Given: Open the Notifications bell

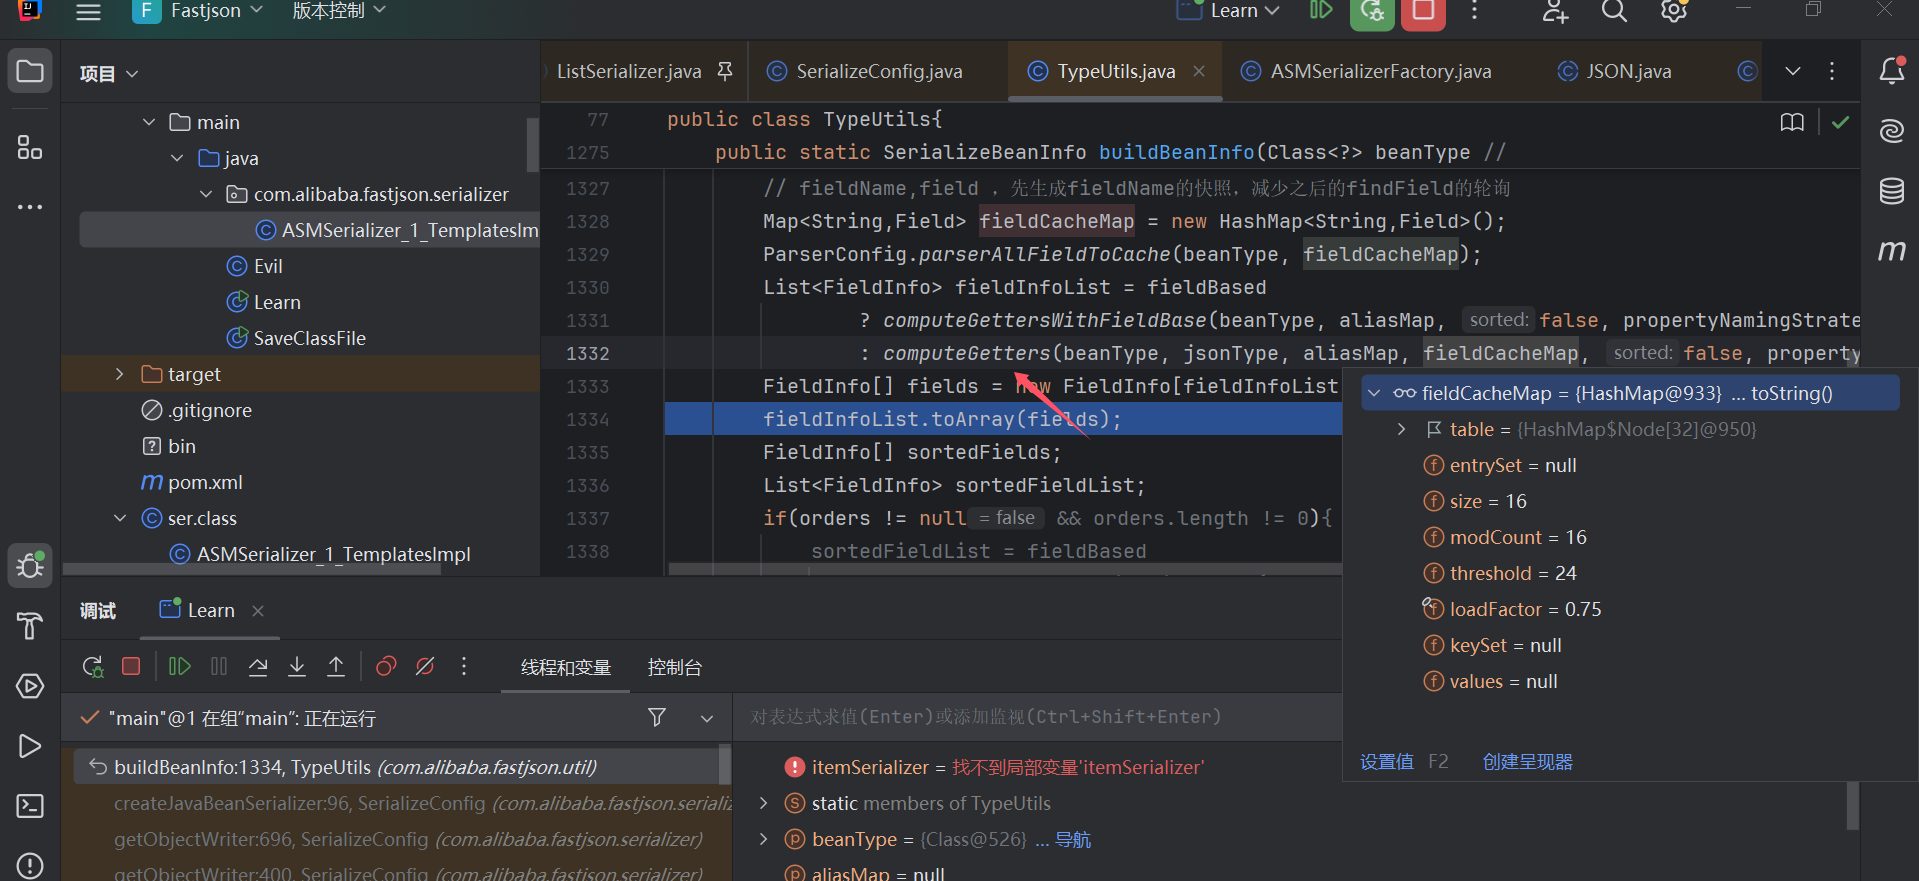Looking at the screenshot, I should [1891, 71].
